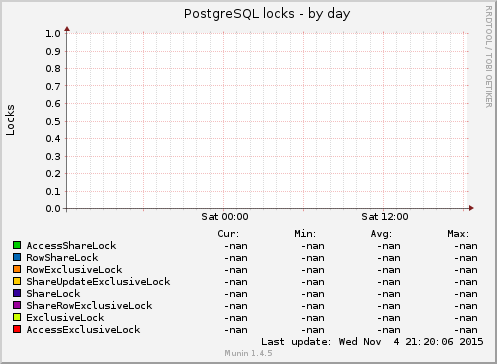Click the 0.2 y-axis value
This screenshot has height=364, width=497.
tap(53, 174)
